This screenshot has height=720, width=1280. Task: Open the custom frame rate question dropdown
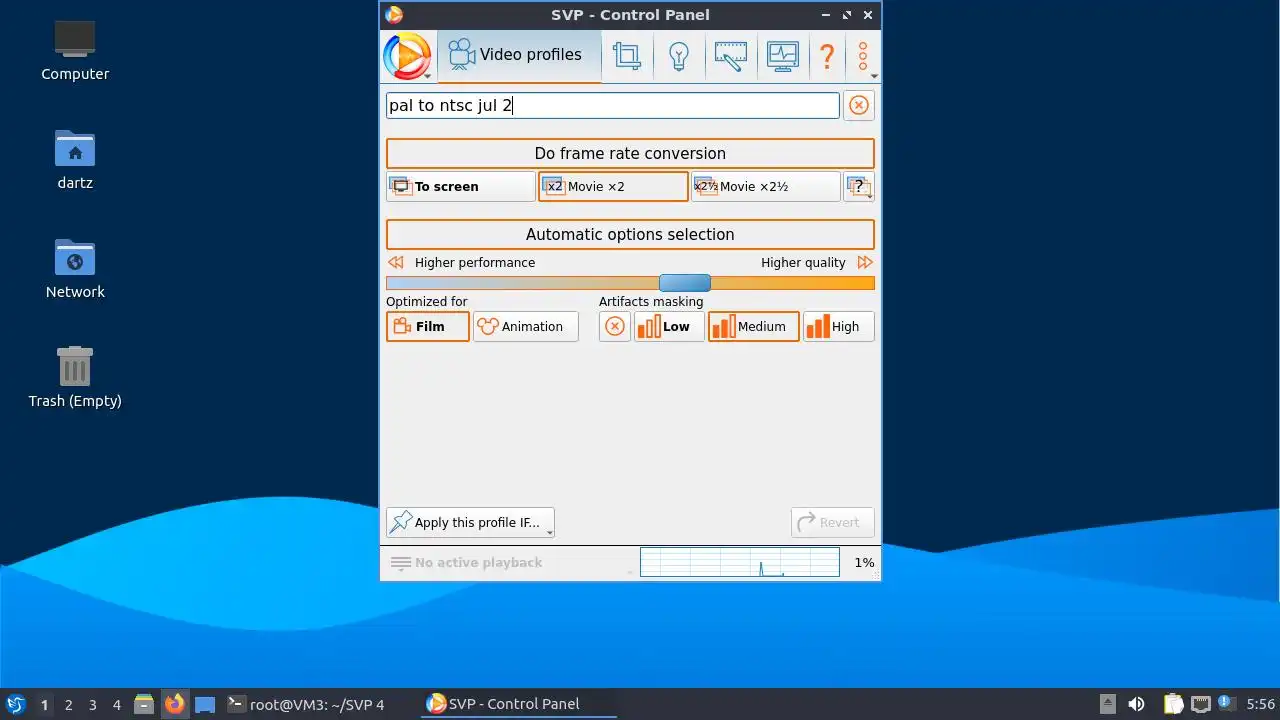click(859, 186)
